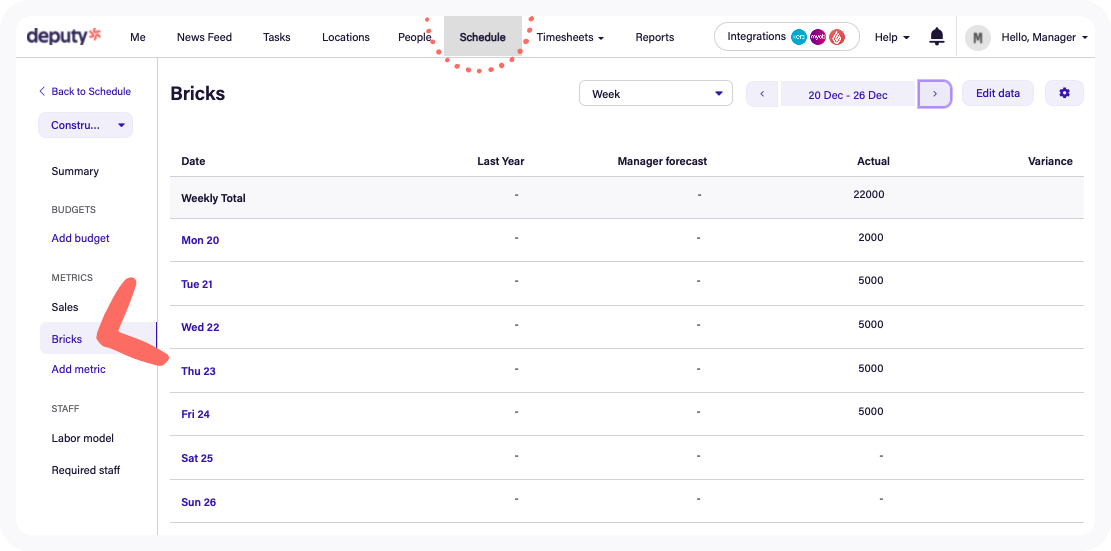Screen dimensions: 1111x551
Task: Open the Constru... location dropdown
Action: click(85, 125)
